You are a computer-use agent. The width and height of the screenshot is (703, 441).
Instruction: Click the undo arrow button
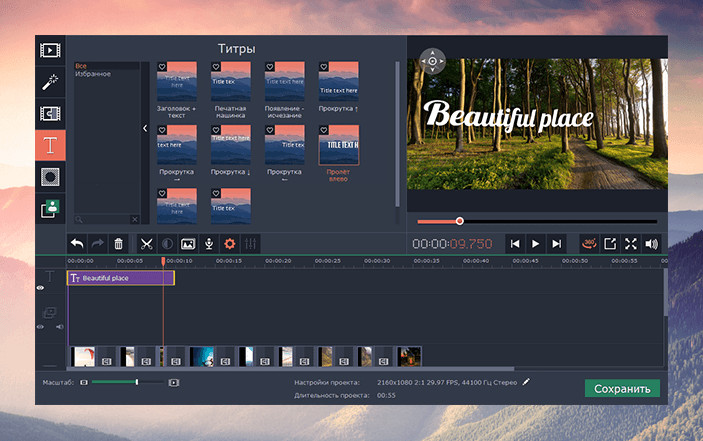(x=77, y=244)
